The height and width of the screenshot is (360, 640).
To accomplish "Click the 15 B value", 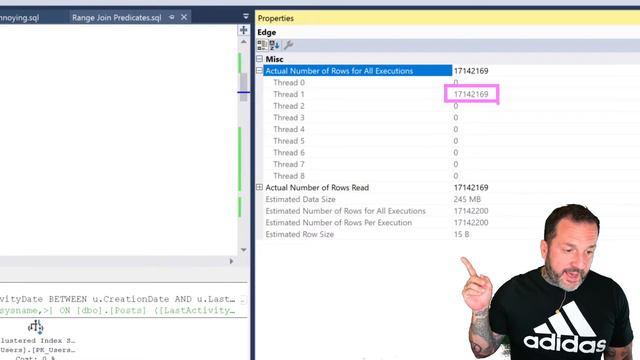I will pos(461,234).
